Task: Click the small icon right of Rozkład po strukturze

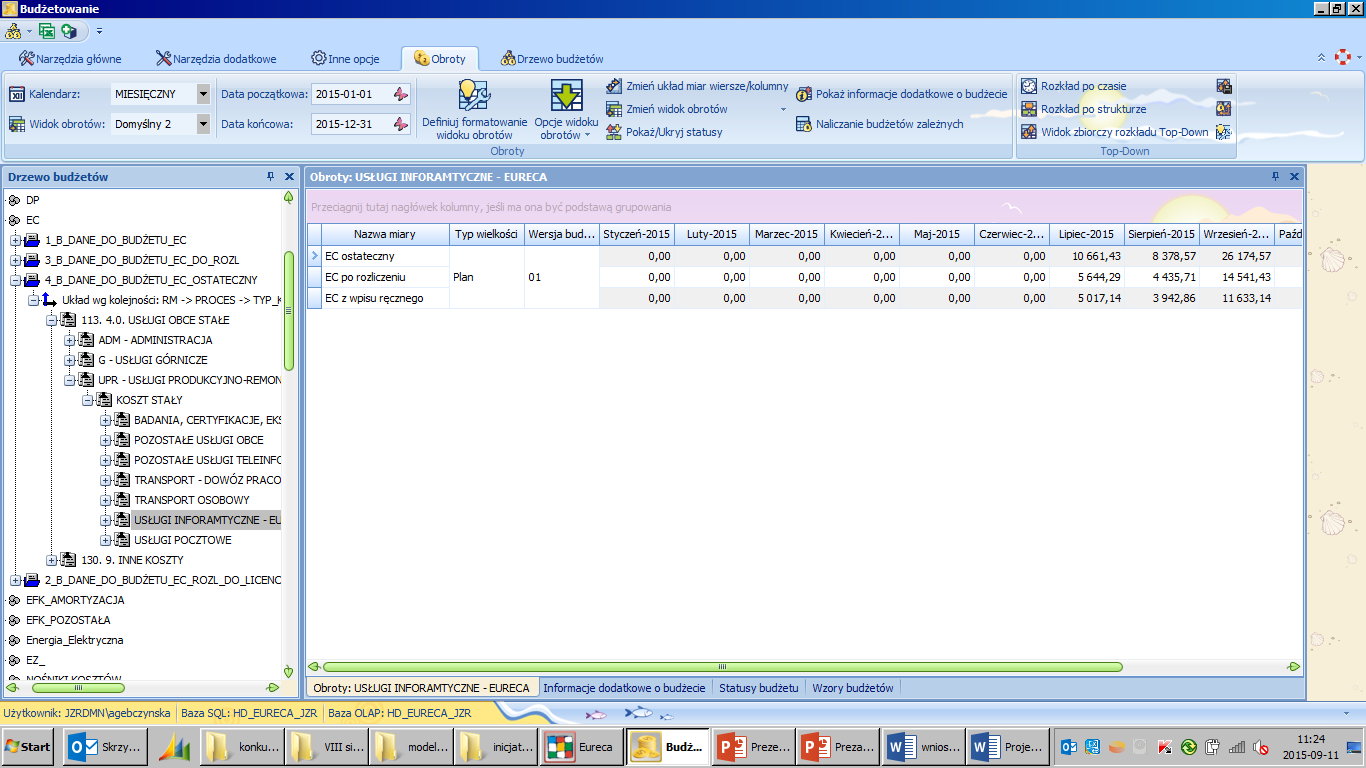Action: click(x=1223, y=109)
